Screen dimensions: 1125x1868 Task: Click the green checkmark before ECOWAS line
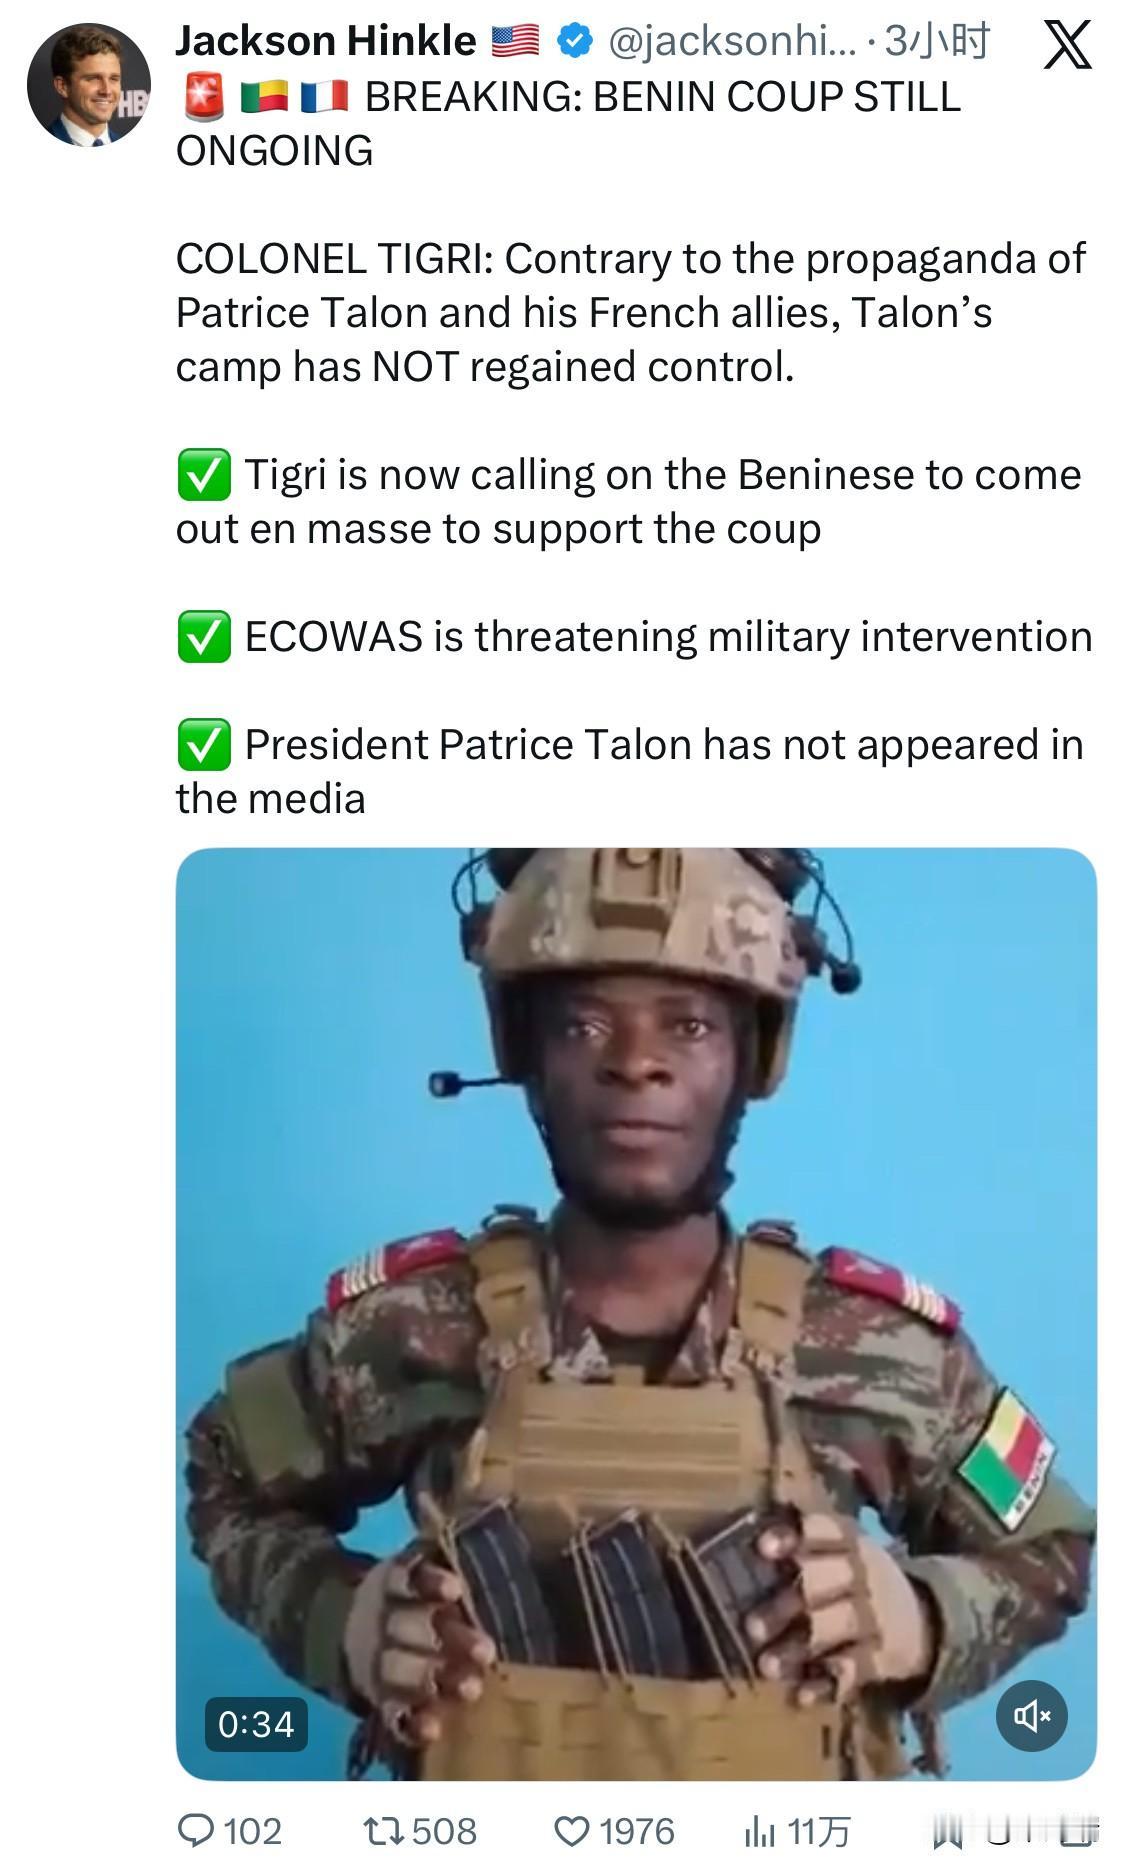(x=204, y=637)
